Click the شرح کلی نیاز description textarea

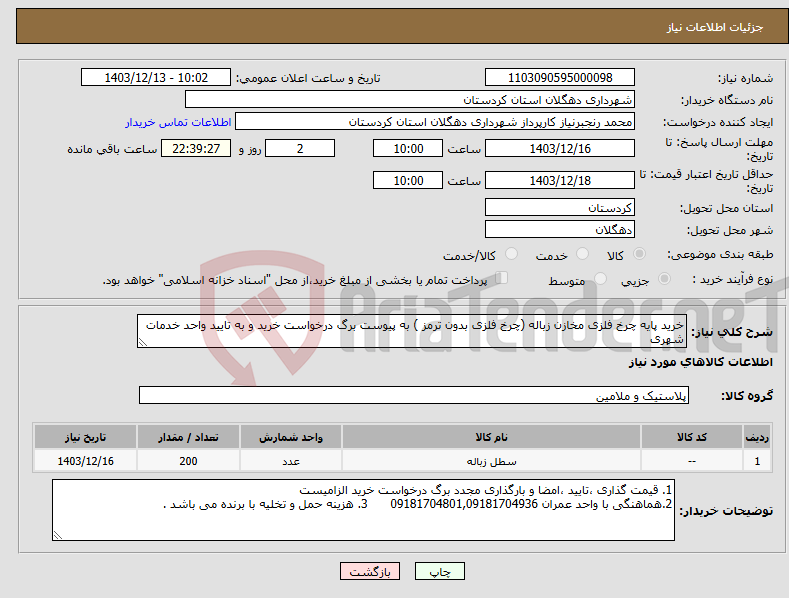click(x=412, y=331)
